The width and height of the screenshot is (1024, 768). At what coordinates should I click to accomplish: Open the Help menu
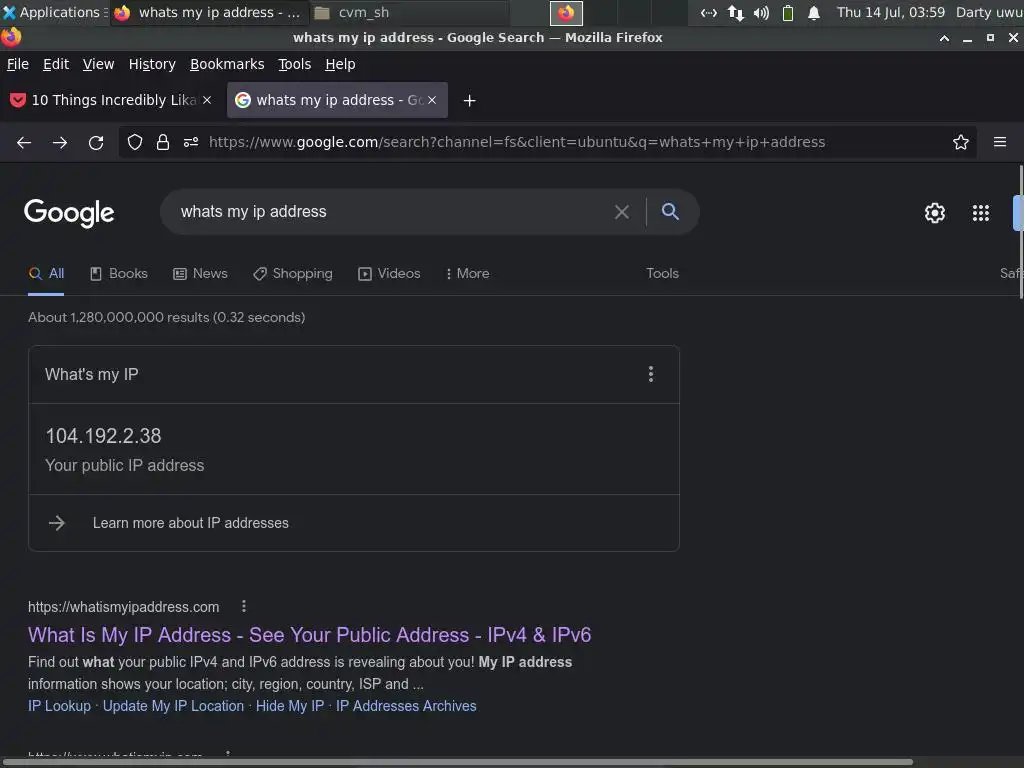pos(340,64)
